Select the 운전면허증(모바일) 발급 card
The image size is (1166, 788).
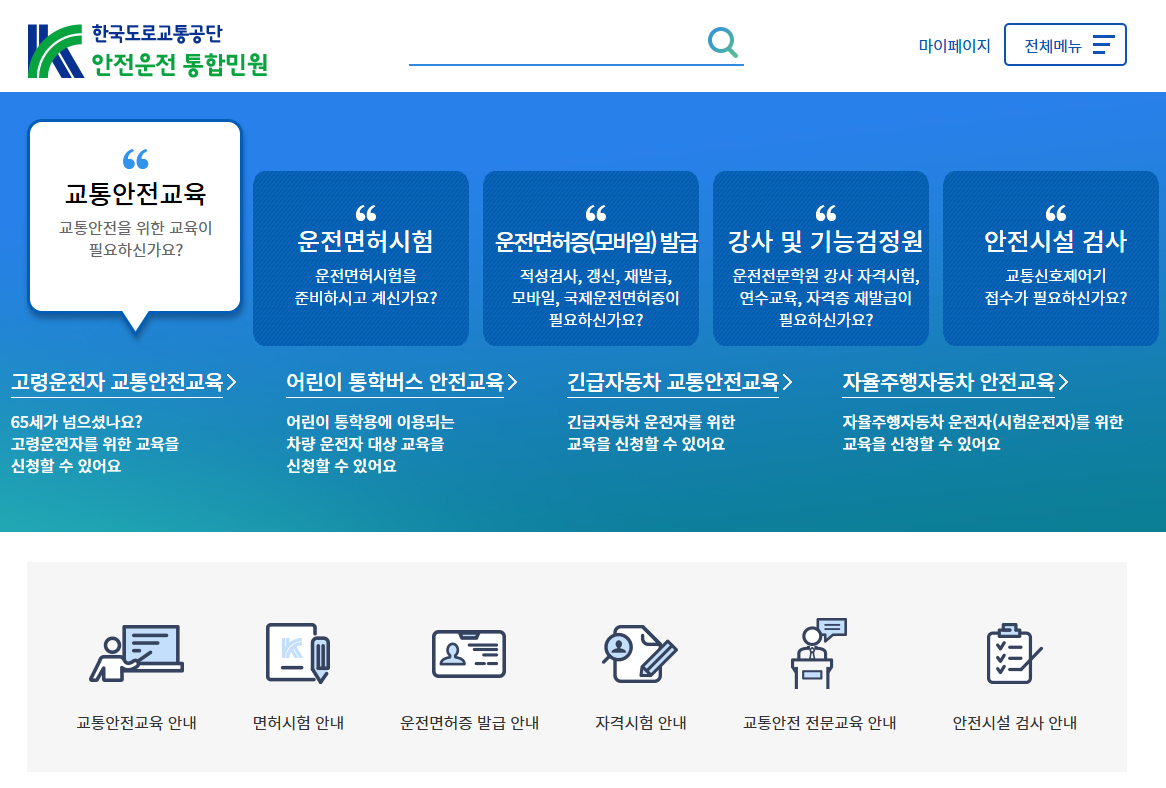click(591, 258)
